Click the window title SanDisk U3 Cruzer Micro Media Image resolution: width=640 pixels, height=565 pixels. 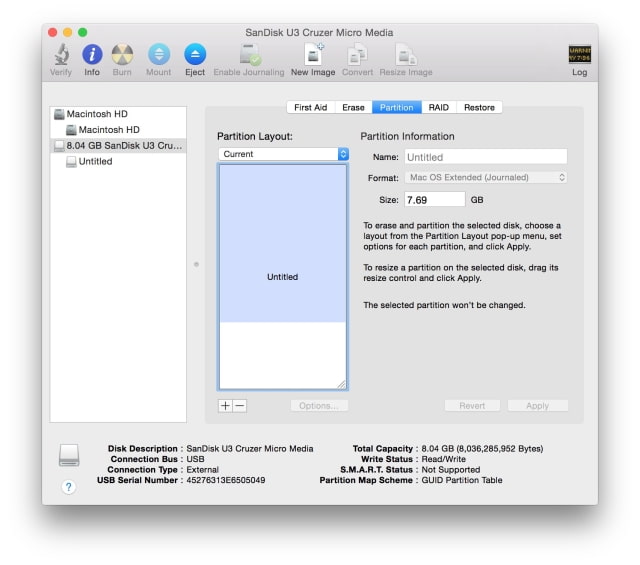(x=319, y=33)
